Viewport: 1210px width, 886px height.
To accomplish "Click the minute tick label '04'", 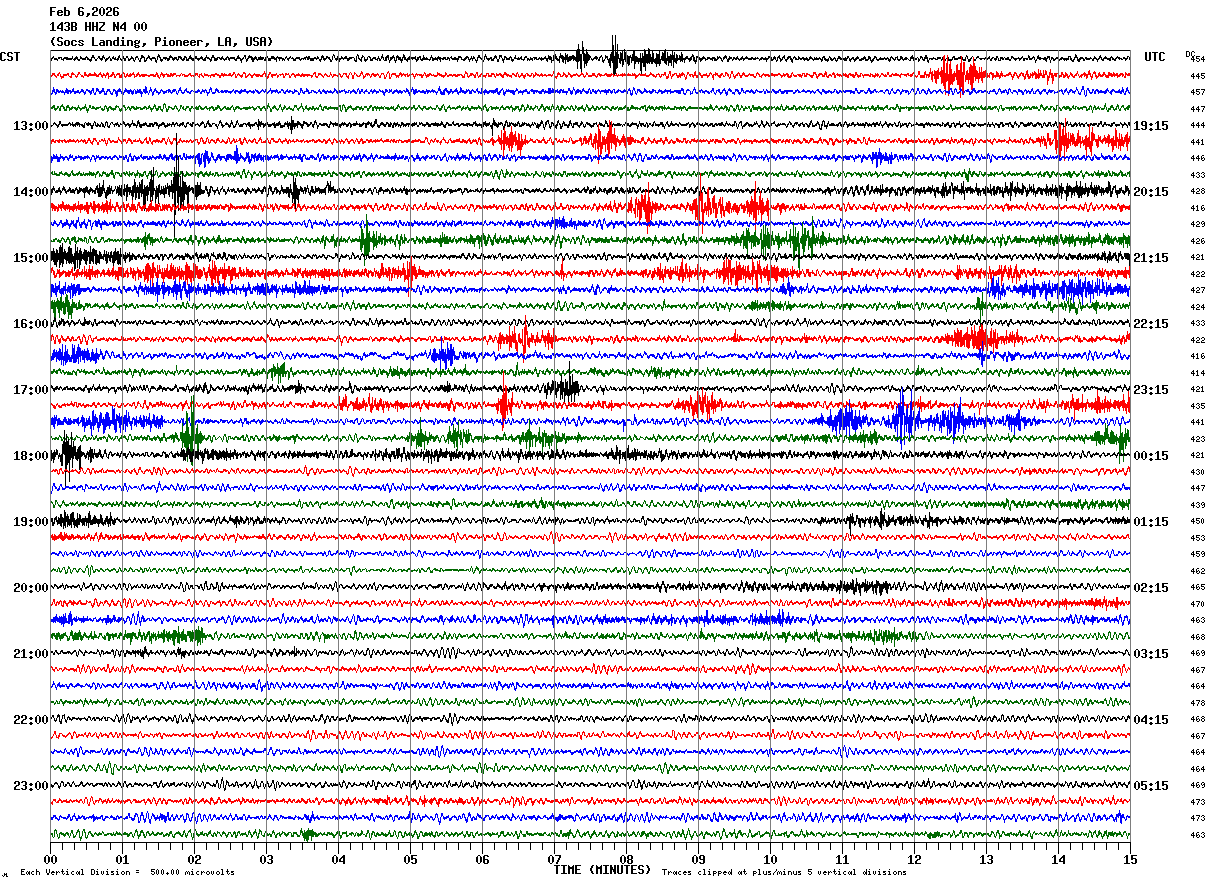I will coord(338,859).
